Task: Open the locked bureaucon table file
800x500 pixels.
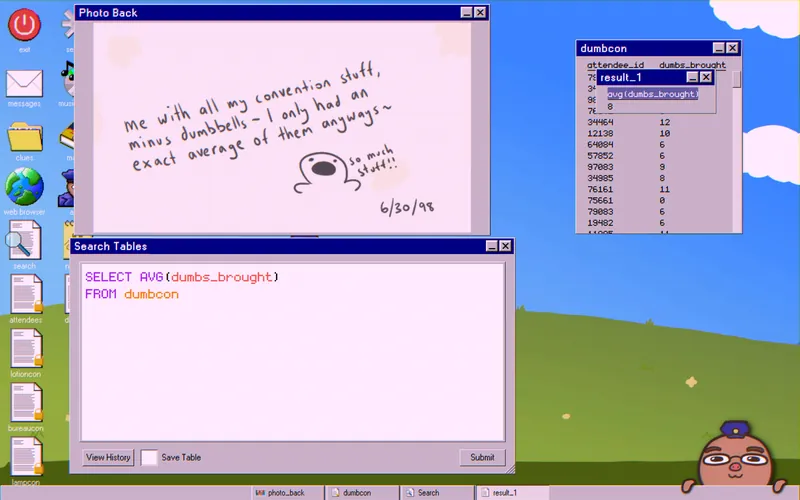Action: [x=27, y=403]
